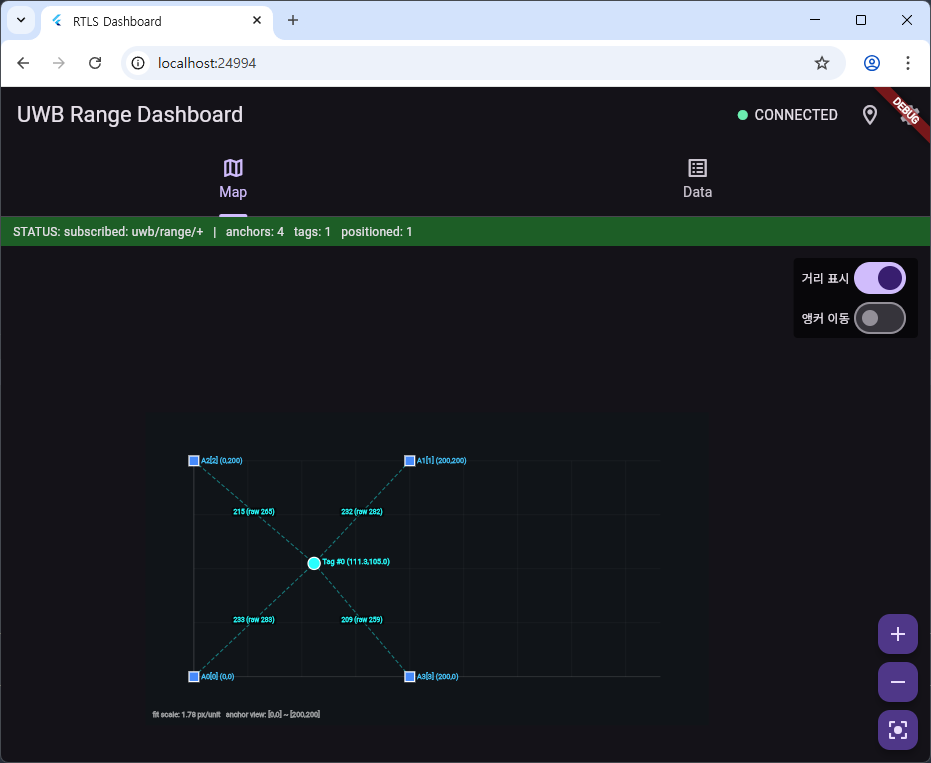
Task: Select anchor A1[1] square marker
Action: (x=410, y=461)
